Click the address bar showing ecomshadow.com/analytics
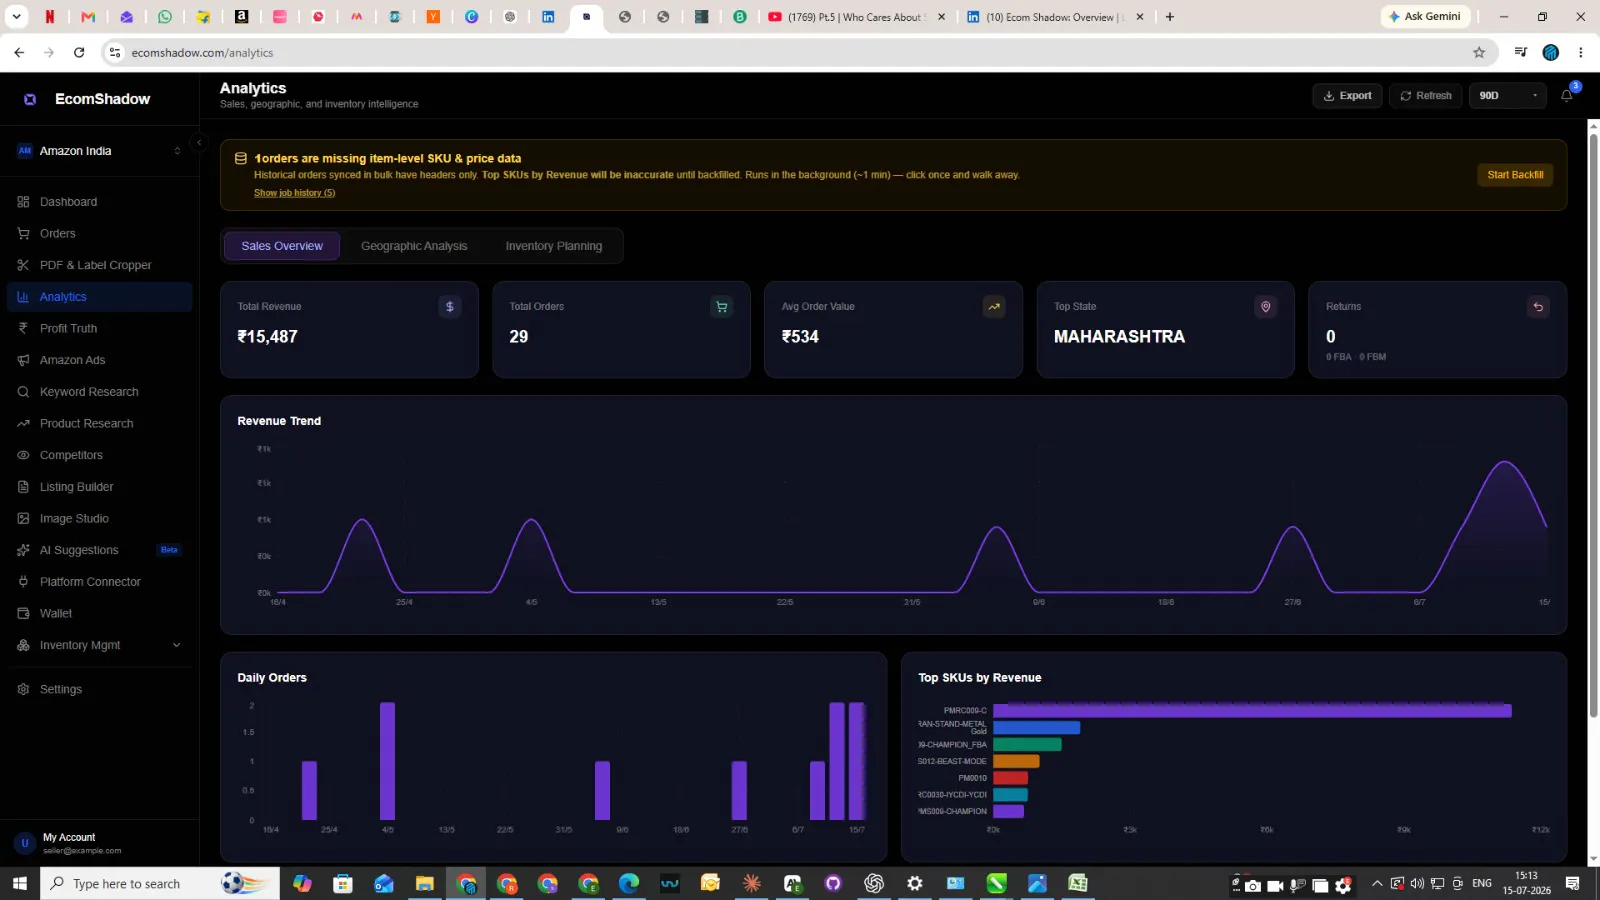1600x900 pixels. point(790,53)
